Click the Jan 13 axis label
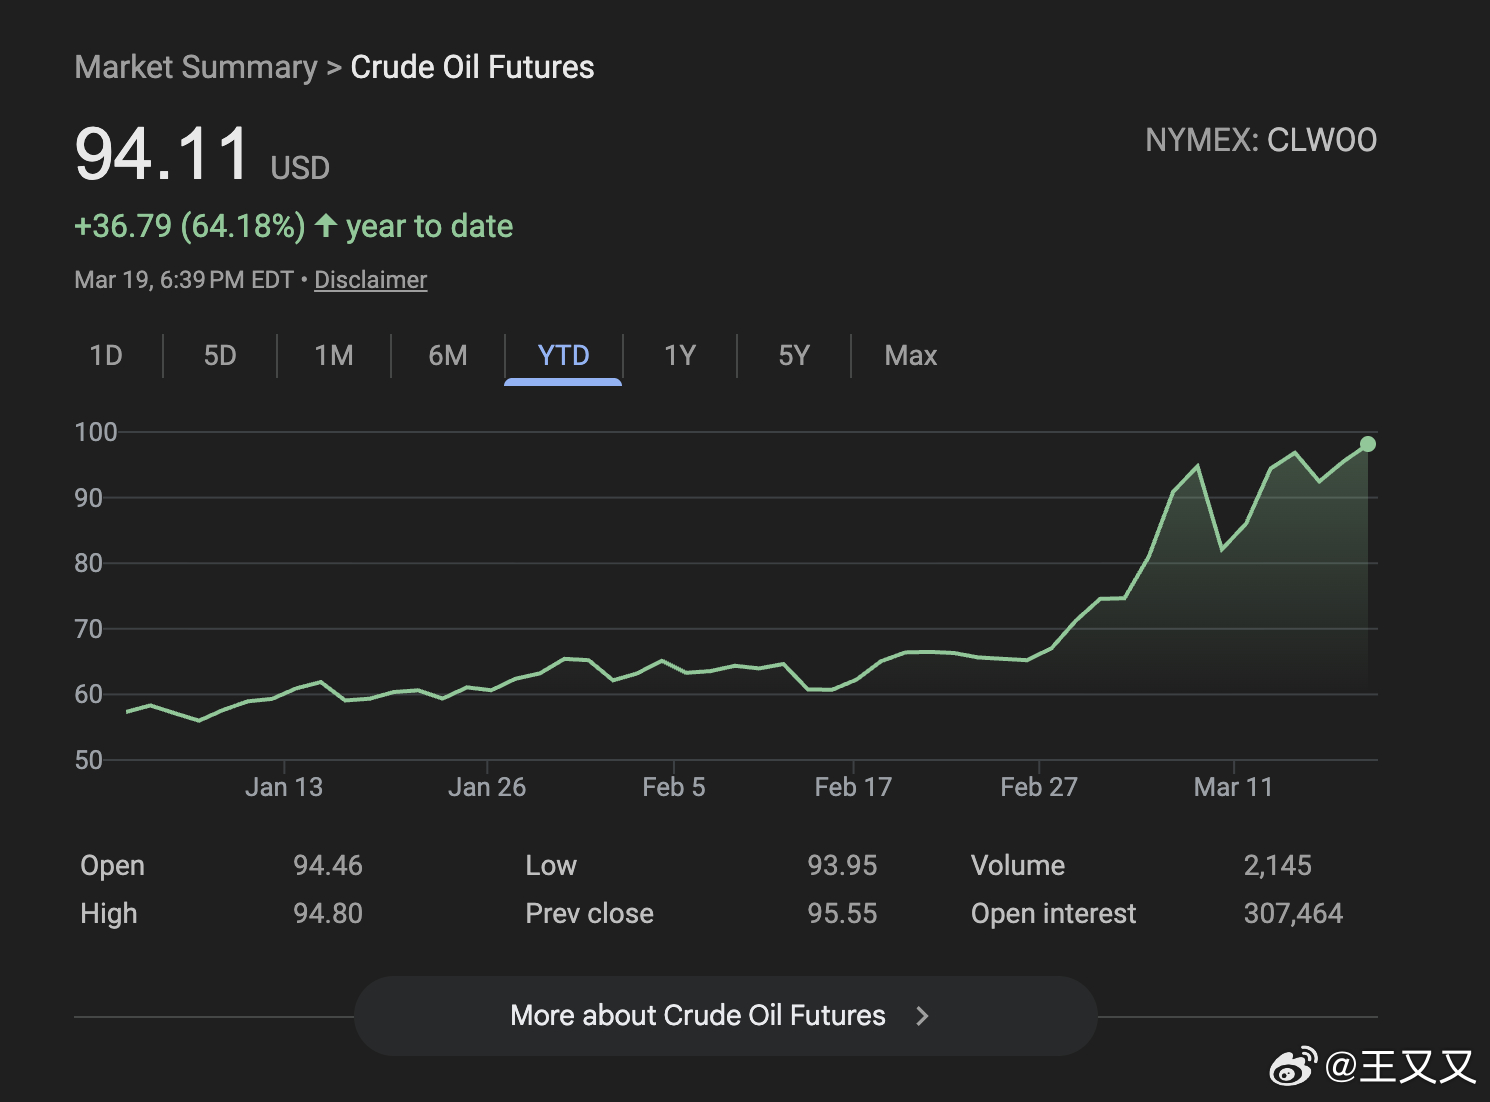 click(x=284, y=787)
